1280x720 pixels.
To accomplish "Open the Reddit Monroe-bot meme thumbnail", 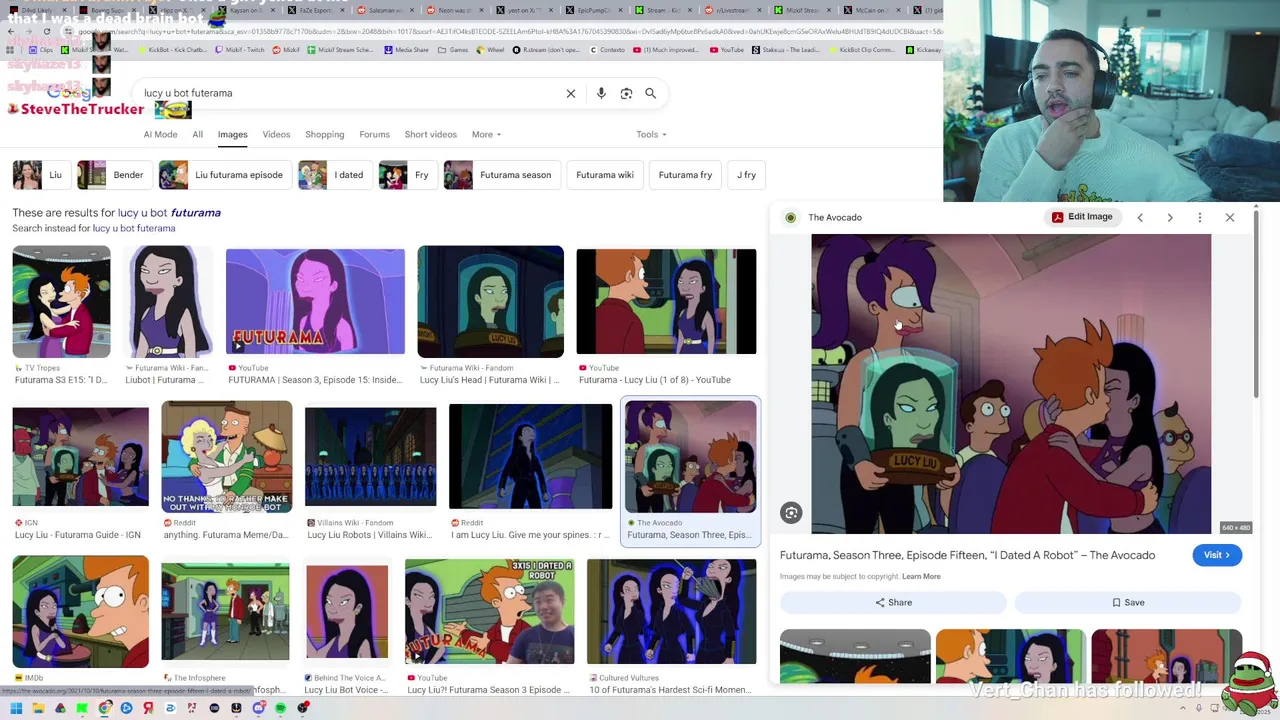I will click(x=227, y=457).
